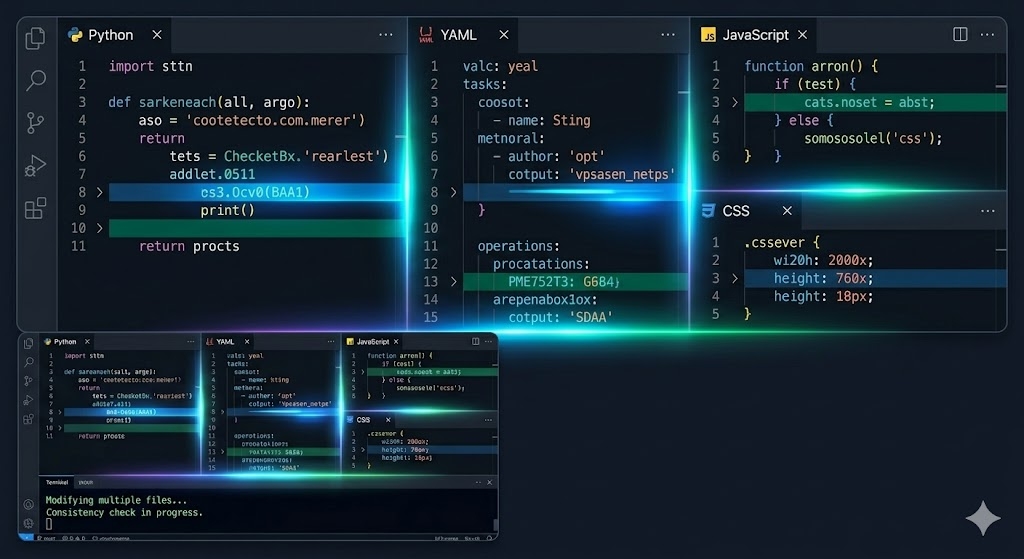The width and height of the screenshot is (1024, 559).
Task: Click 'somososolel('css');' in large JavaScript editor
Action: click(x=873, y=138)
